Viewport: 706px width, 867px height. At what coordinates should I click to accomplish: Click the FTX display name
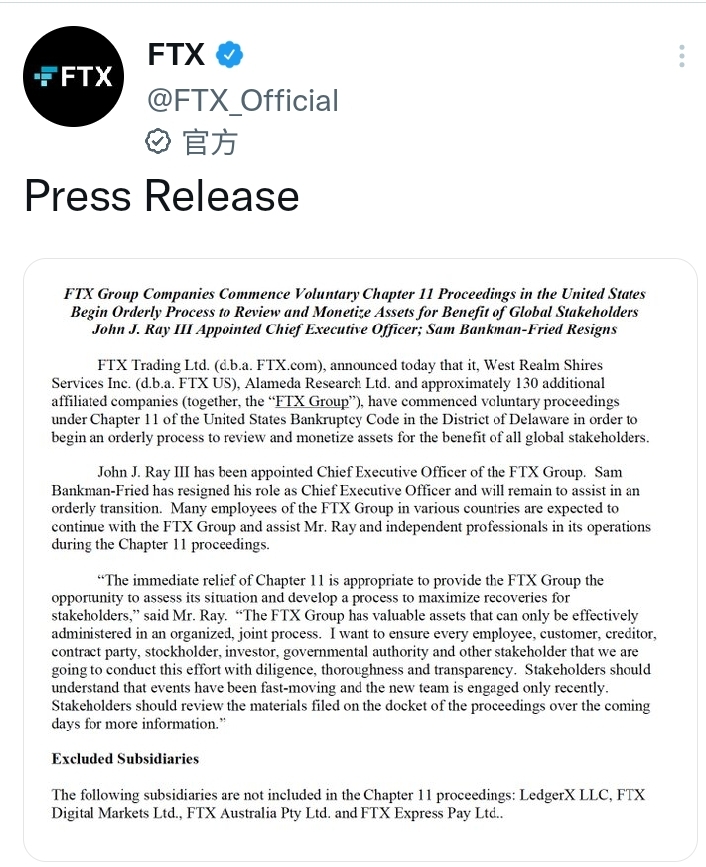[x=176, y=54]
